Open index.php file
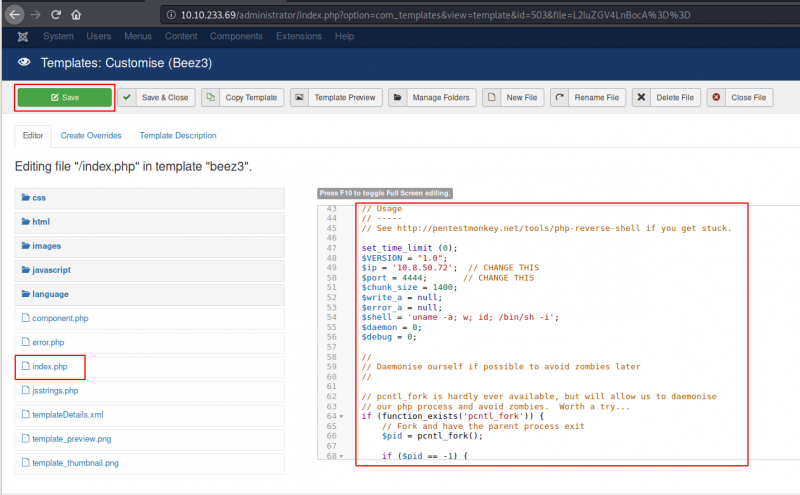This screenshot has height=495, width=800. [x=49, y=366]
